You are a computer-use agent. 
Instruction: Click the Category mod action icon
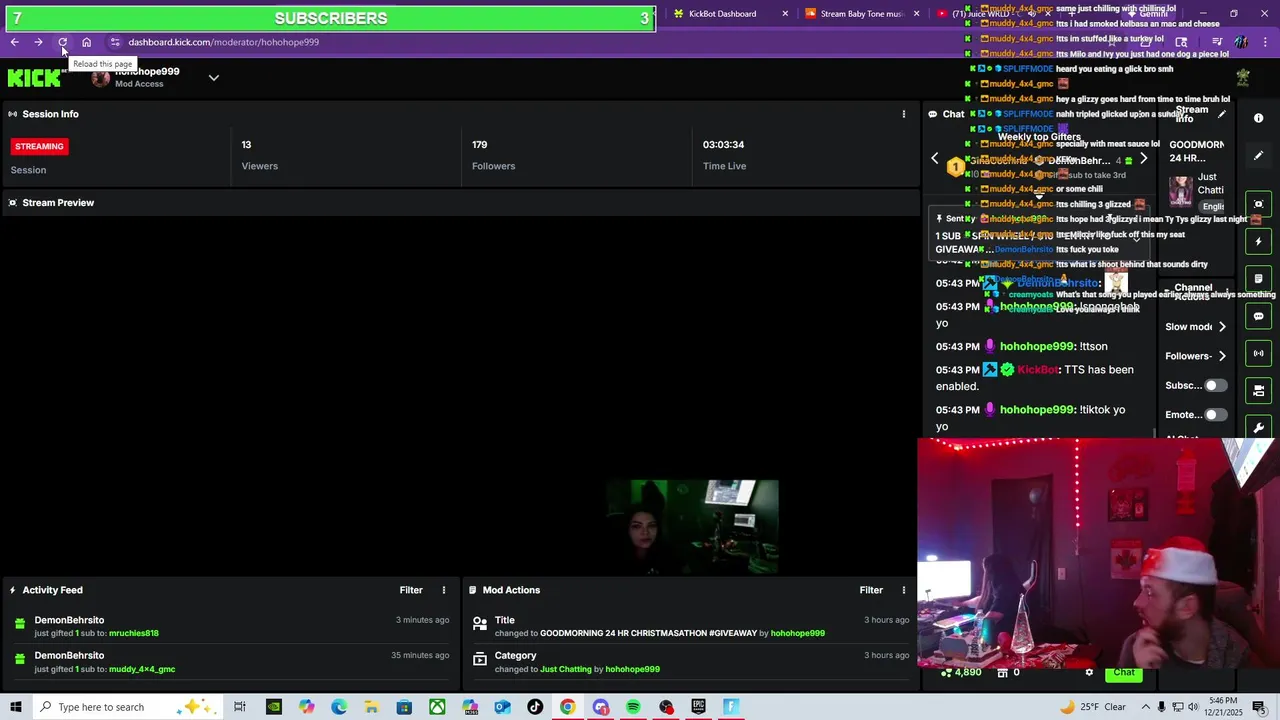coord(480,661)
